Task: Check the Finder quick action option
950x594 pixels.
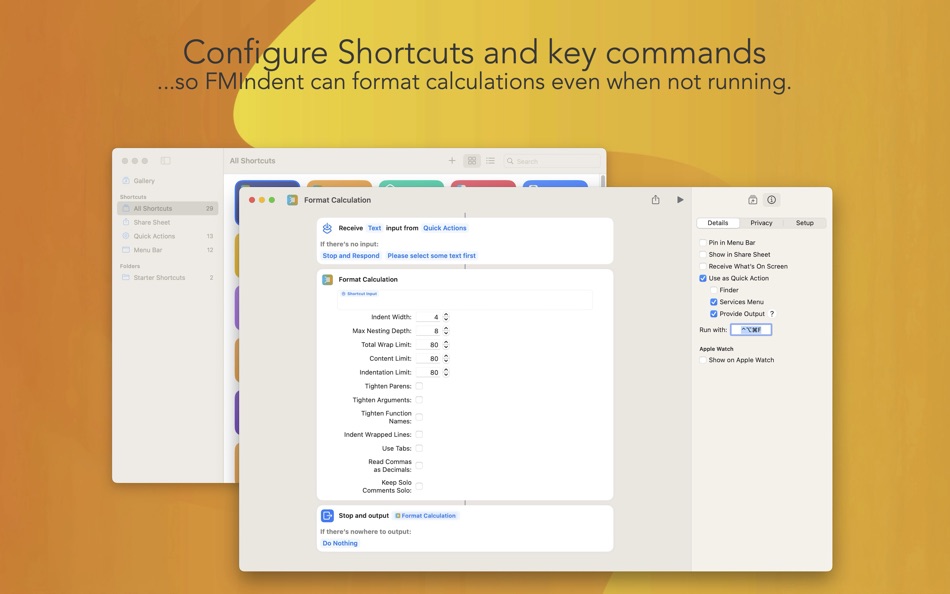Action: click(714, 290)
